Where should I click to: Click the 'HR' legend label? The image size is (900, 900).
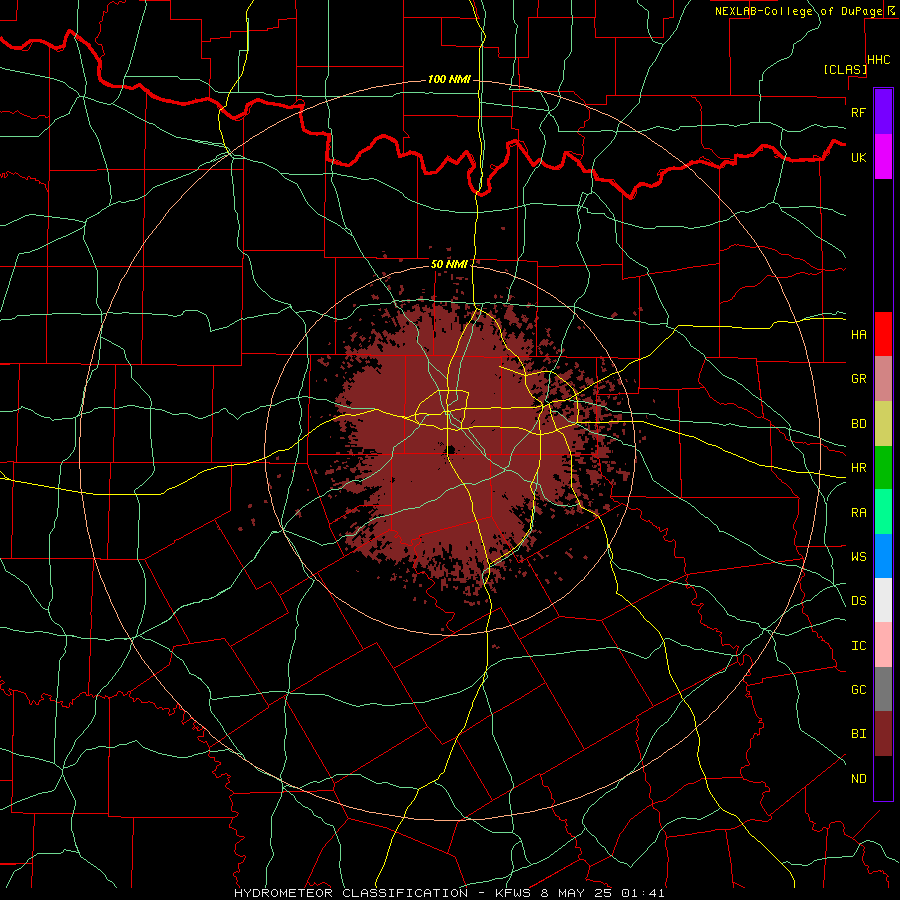[858, 468]
